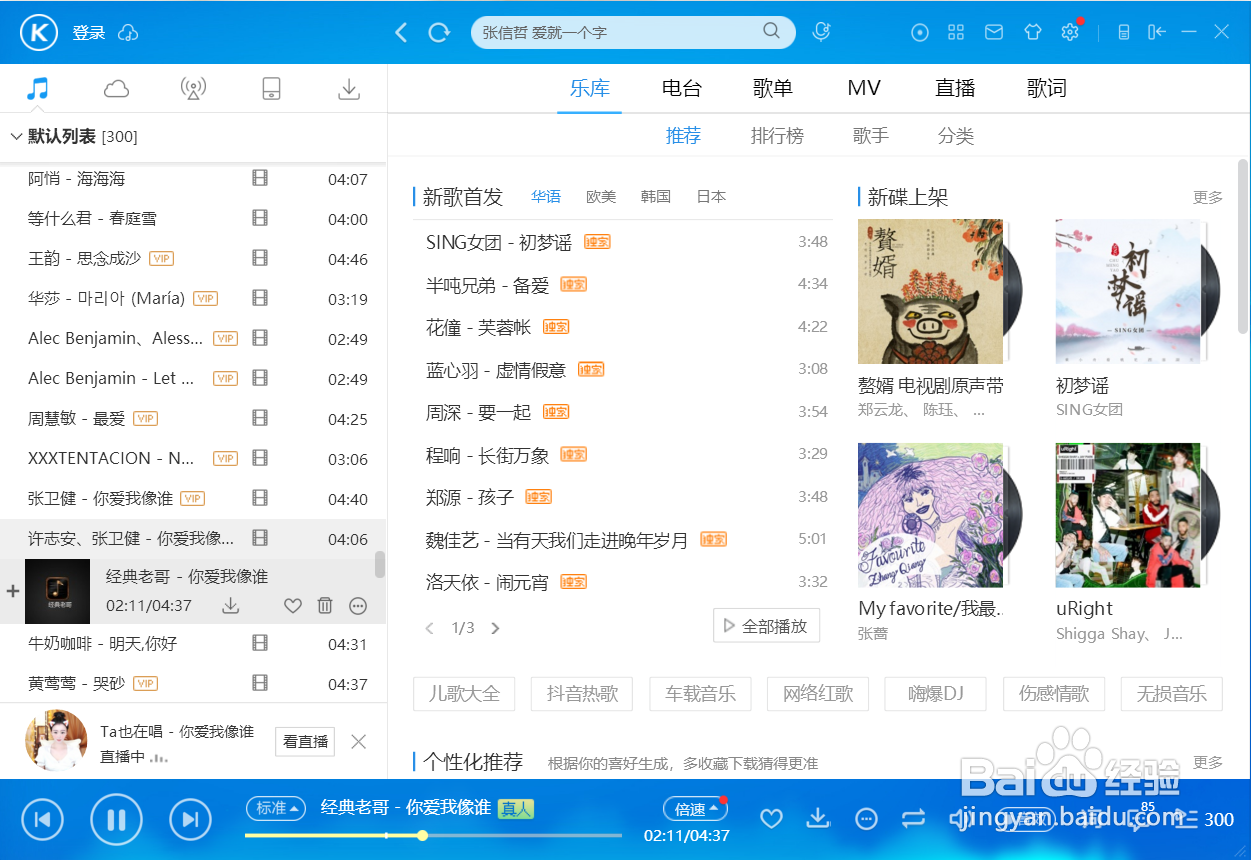This screenshot has width=1251, height=860.
Task: Open more options in the playing row
Action: (x=358, y=606)
